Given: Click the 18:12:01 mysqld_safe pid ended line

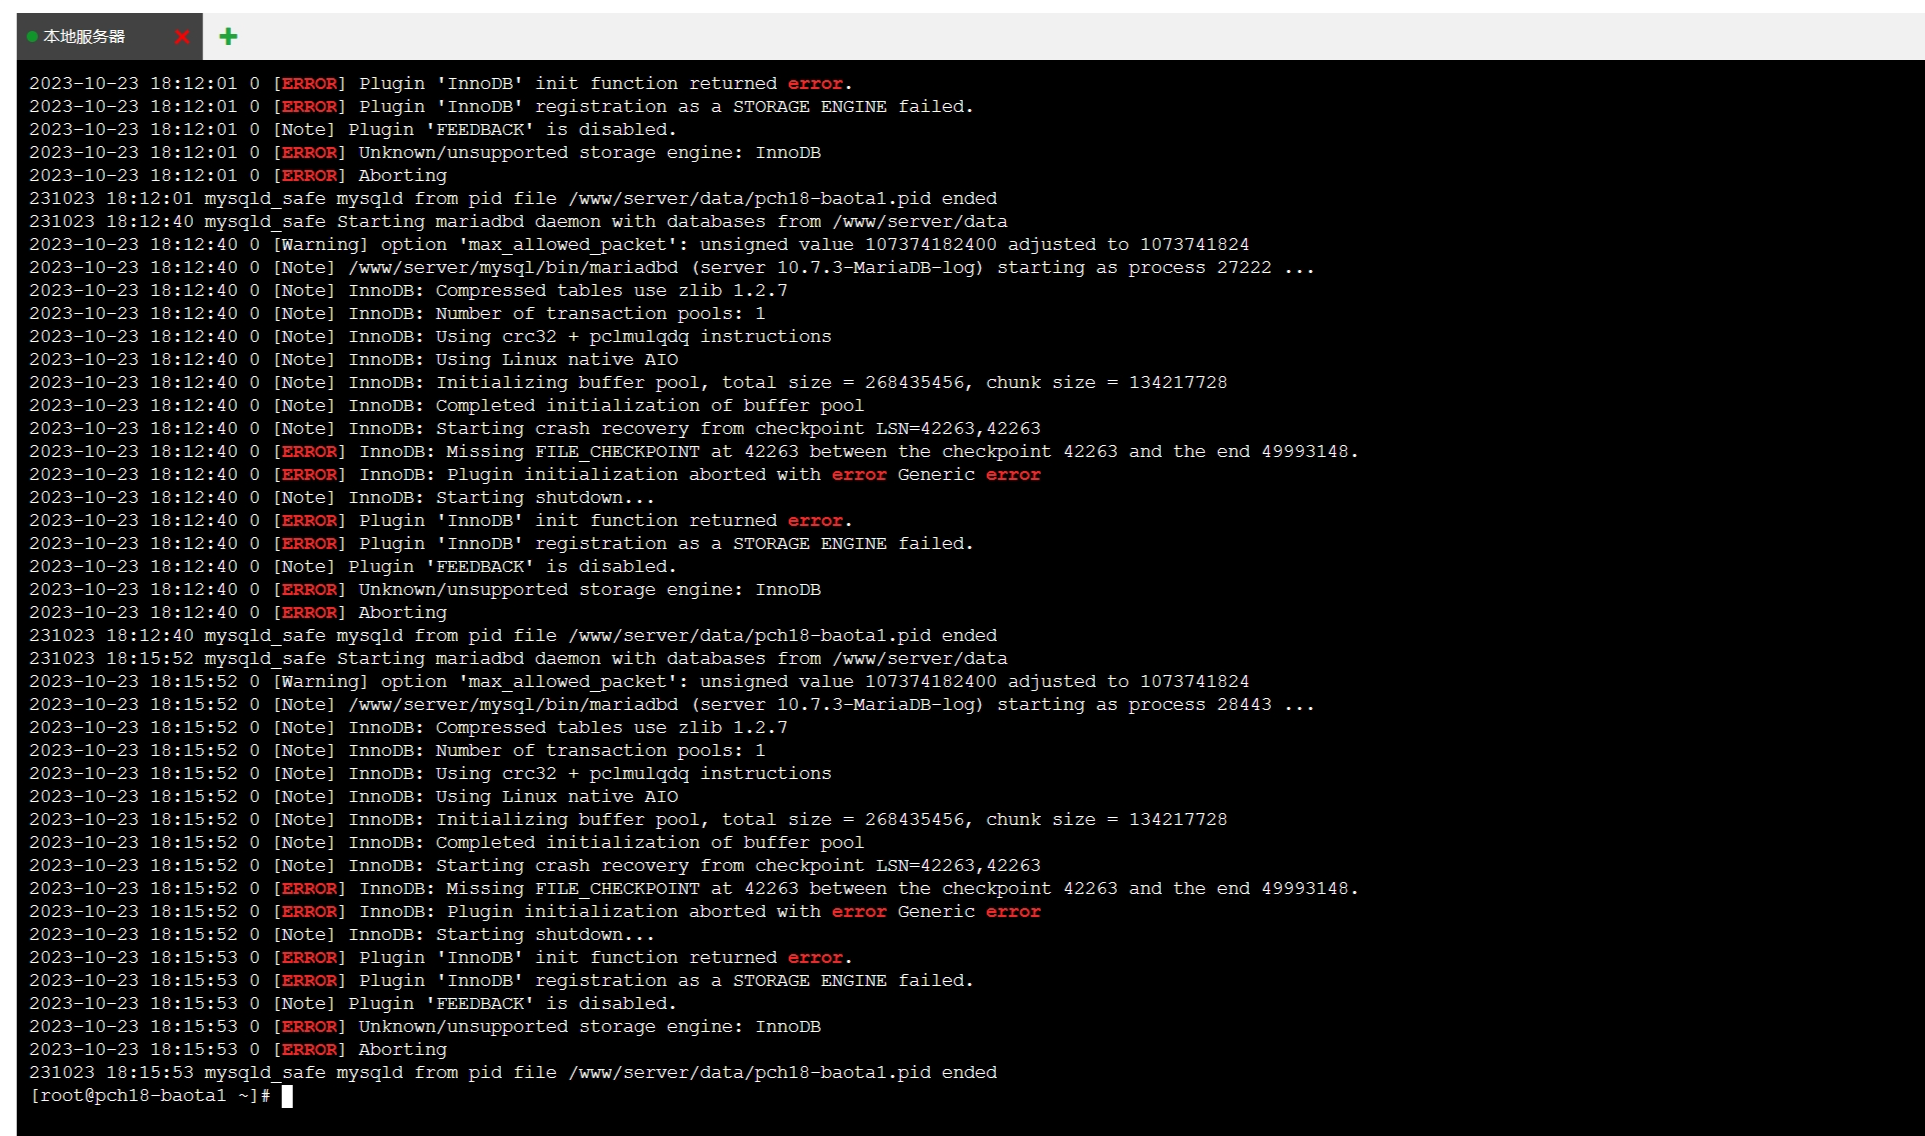Looking at the screenshot, I should (512, 199).
